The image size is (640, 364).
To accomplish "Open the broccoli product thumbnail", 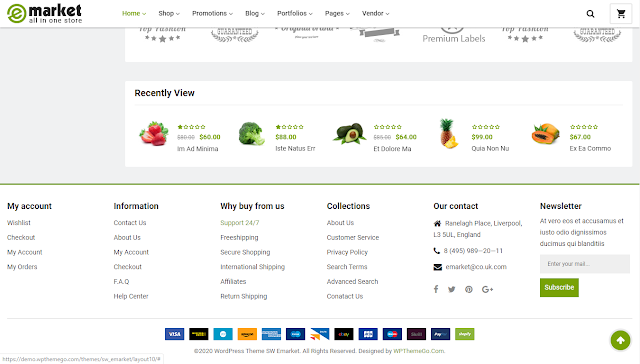I will pos(251,133).
